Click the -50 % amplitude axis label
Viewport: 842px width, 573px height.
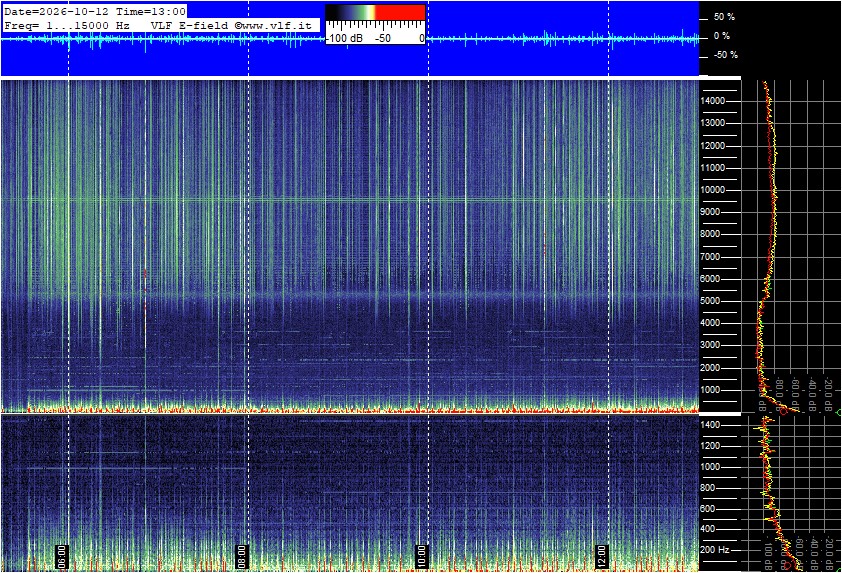point(725,55)
